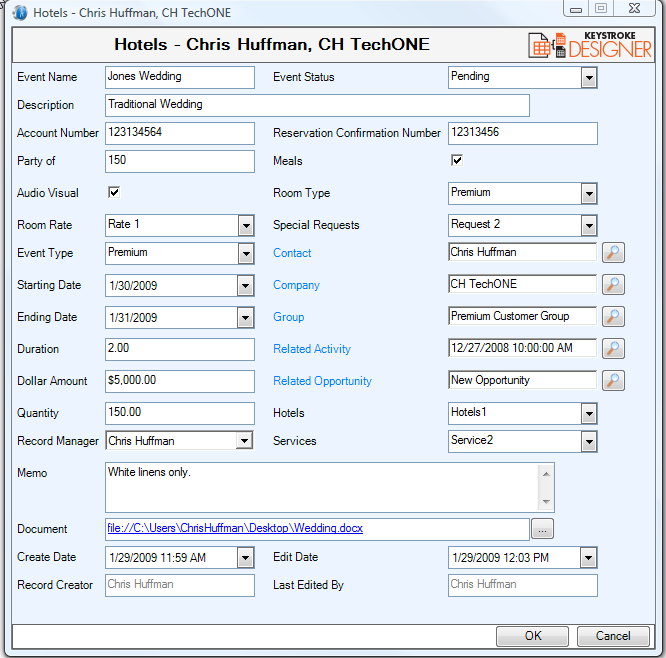
Task: Open the Event Status dropdown
Action: [589, 78]
